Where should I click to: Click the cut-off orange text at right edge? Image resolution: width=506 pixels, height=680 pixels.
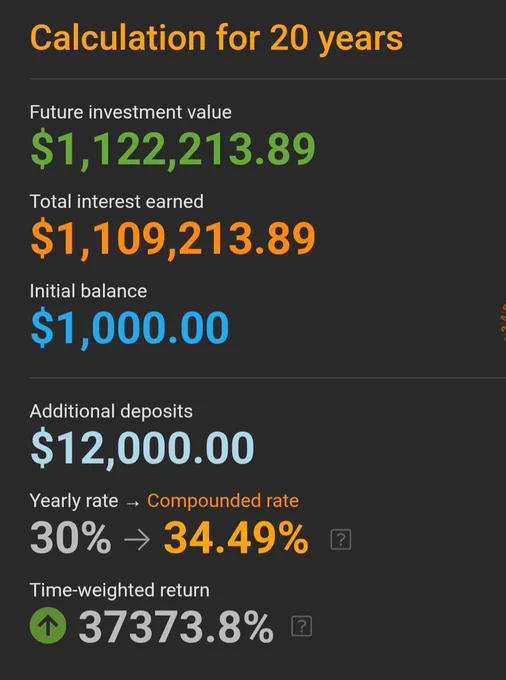503,323
